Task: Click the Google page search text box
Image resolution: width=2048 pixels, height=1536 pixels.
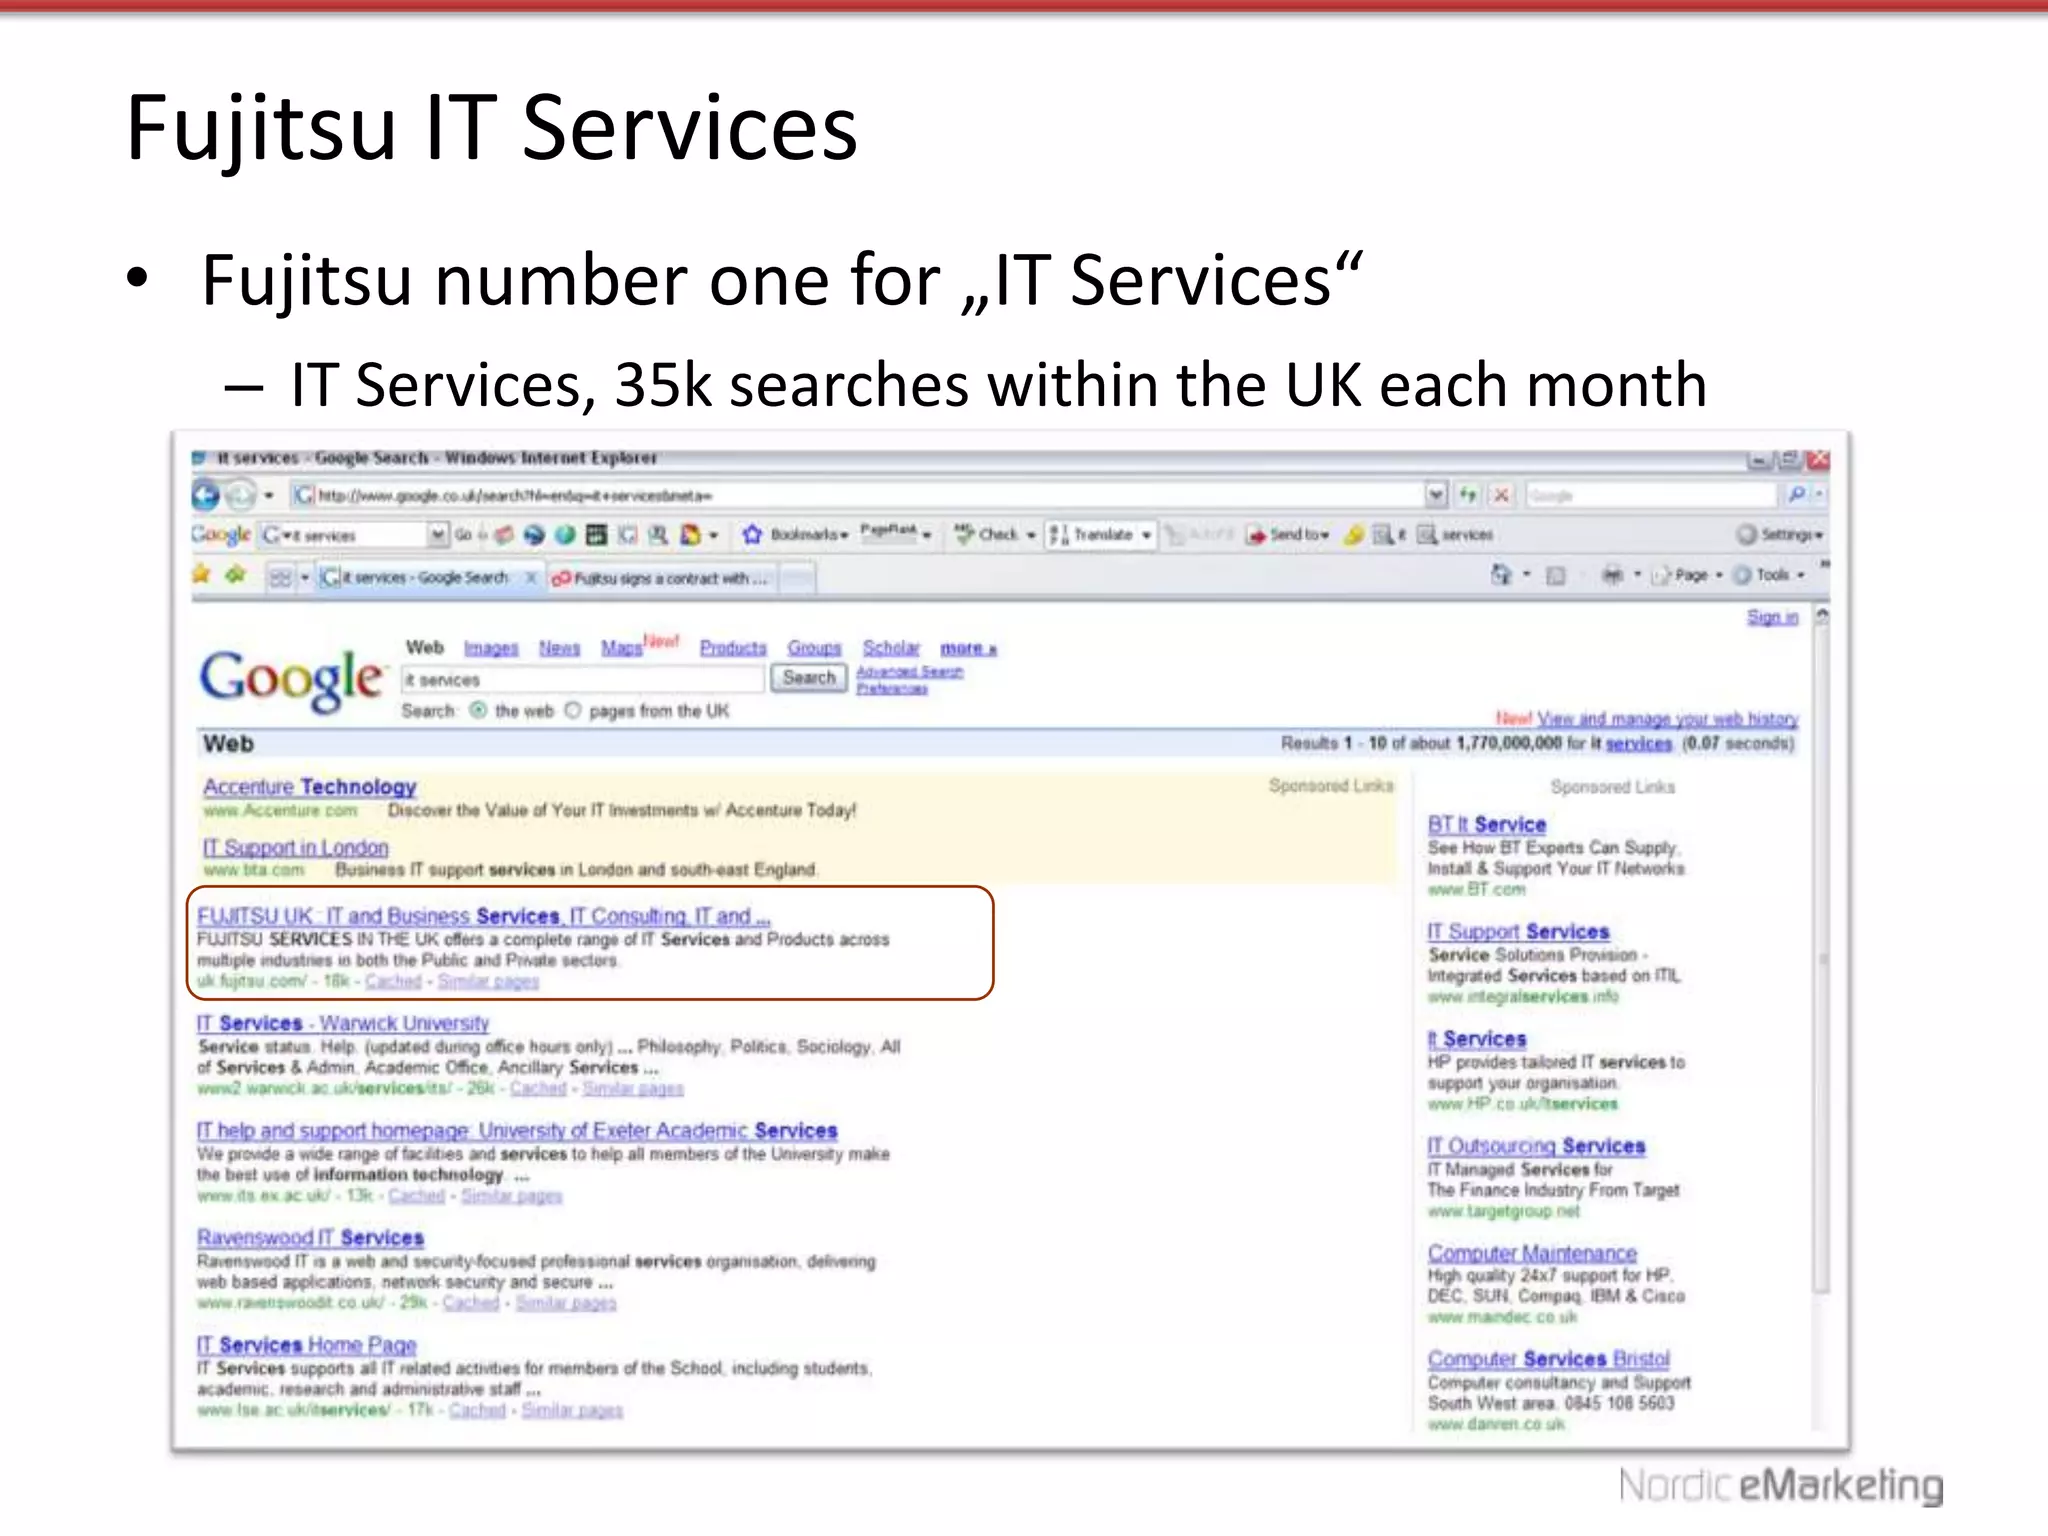Action: (x=583, y=679)
